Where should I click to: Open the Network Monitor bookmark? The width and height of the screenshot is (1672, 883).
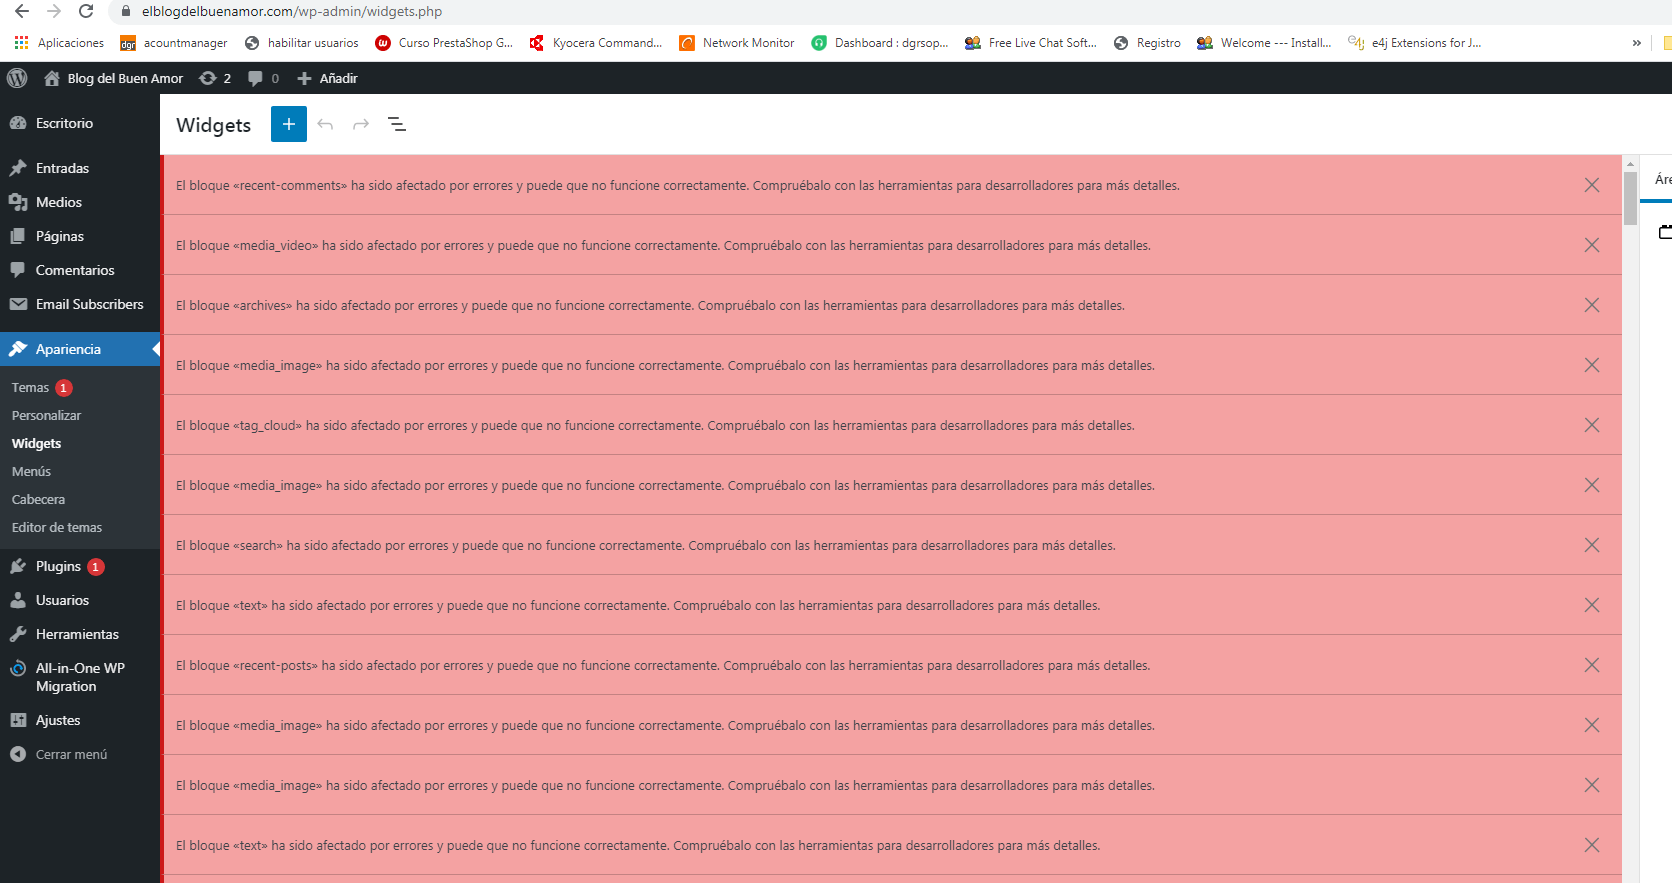coord(737,43)
